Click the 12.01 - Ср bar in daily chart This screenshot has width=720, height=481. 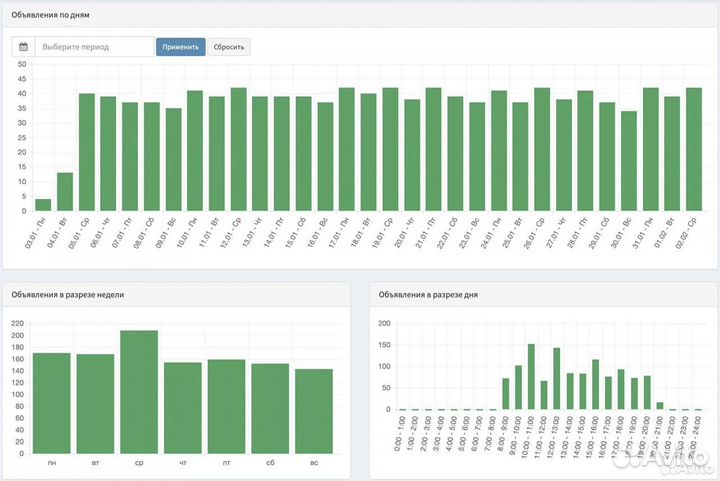tap(238, 150)
